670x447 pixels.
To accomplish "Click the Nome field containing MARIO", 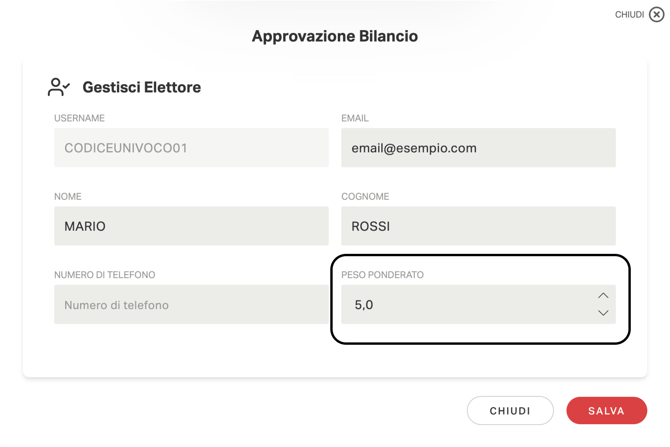I will tap(191, 226).
